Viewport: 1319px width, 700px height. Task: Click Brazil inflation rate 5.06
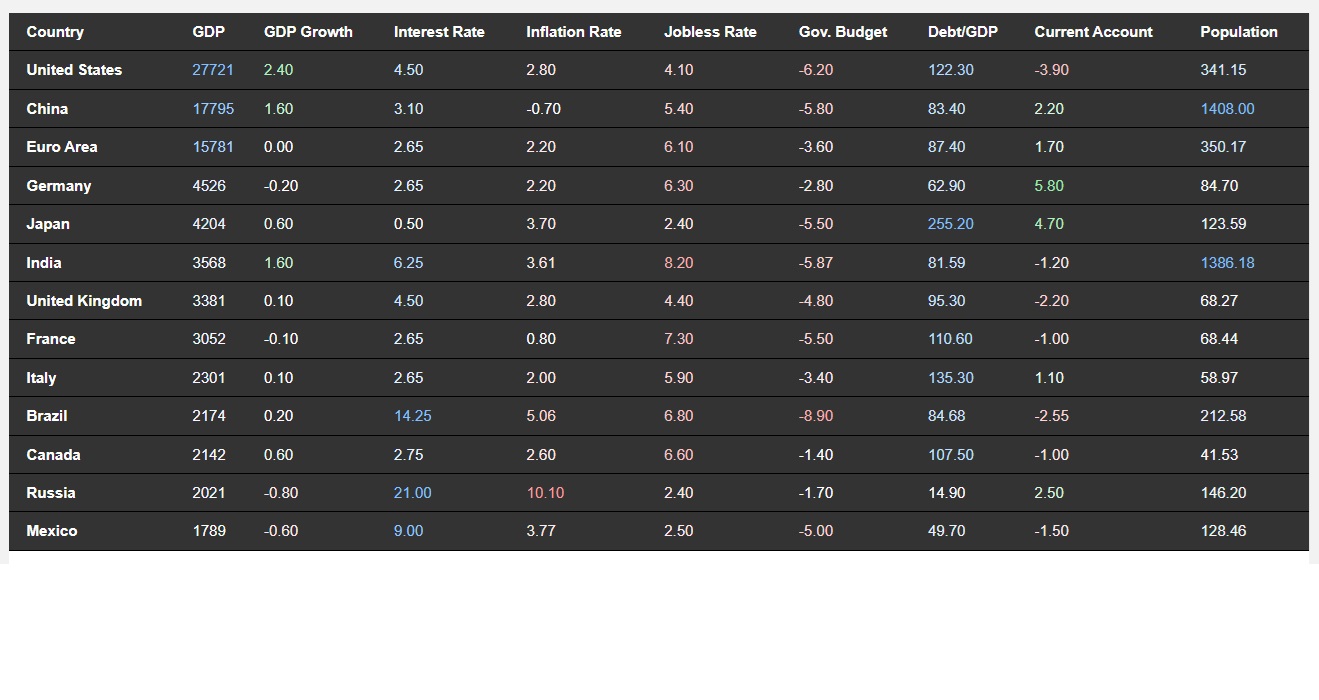pyautogui.click(x=541, y=416)
